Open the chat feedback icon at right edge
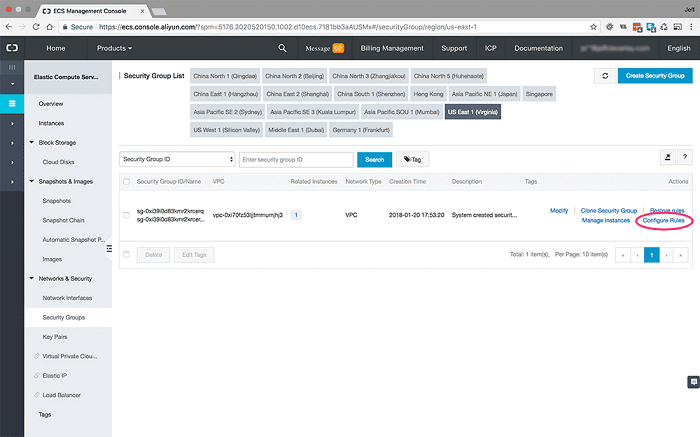The image size is (700, 437). coord(693,382)
